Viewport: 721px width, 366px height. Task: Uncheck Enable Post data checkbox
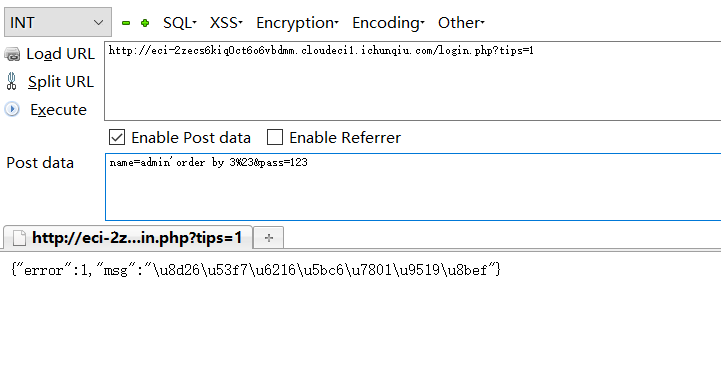(x=117, y=137)
